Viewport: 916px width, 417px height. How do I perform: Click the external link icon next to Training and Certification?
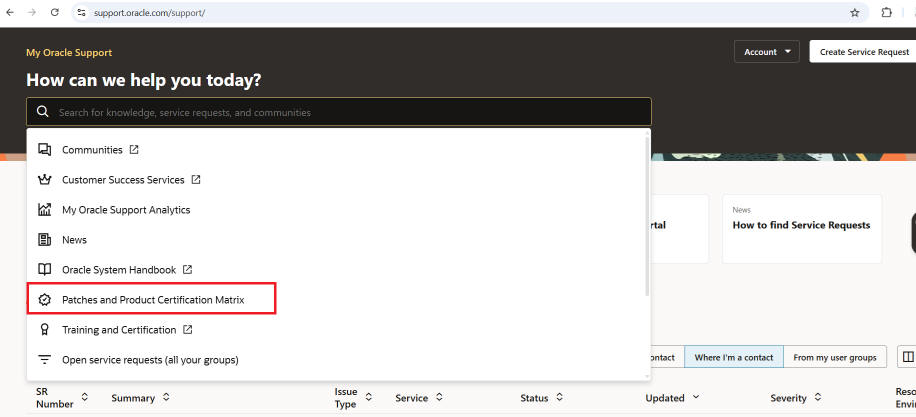[x=188, y=330]
